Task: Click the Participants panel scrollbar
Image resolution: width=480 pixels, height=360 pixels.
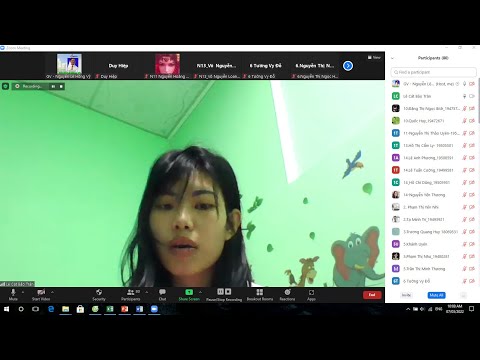Action: (x=479, y=100)
